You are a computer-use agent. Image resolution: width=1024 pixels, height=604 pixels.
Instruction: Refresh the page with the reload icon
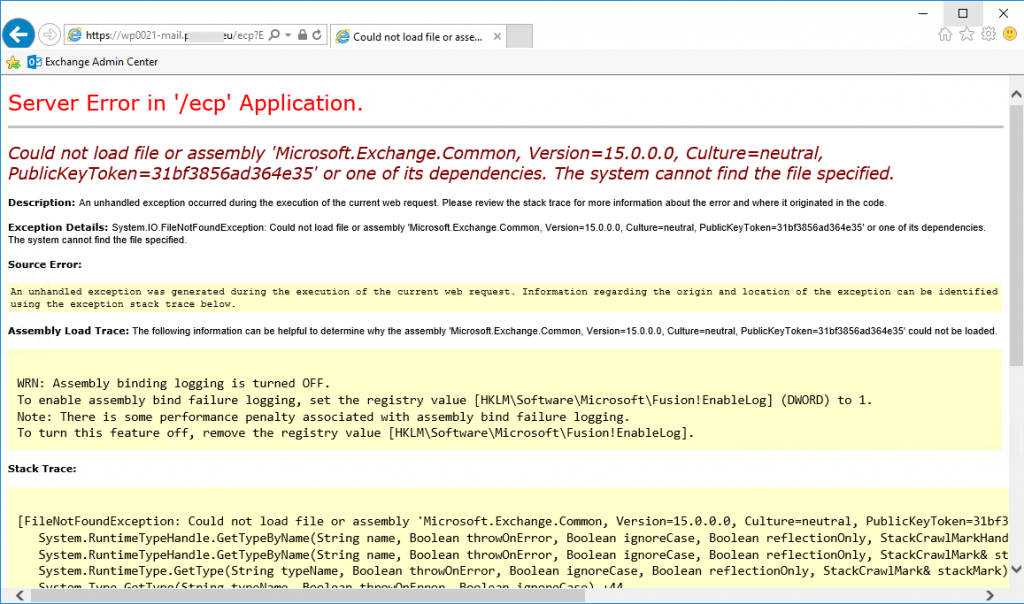[317, 33]
